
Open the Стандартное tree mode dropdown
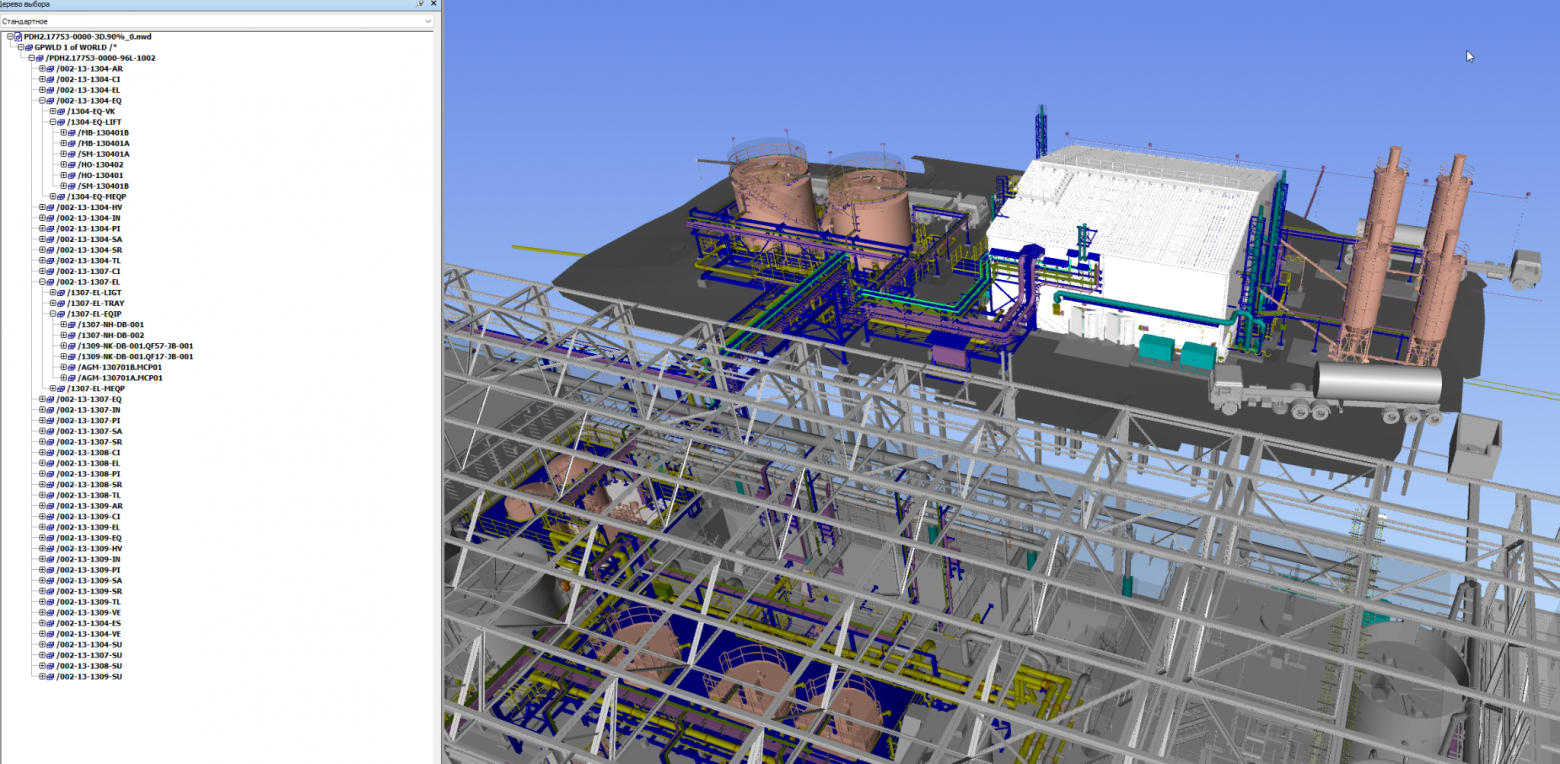218,21
